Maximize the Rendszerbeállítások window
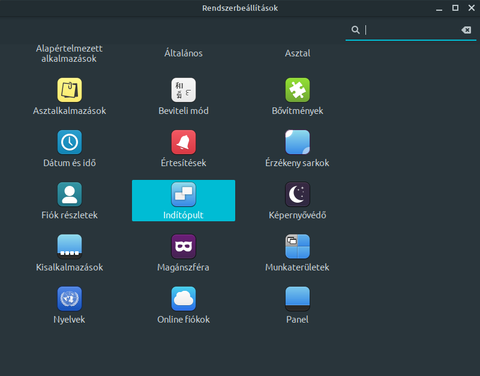This screenshot has width=480, height=376. [x=455, y=8]
